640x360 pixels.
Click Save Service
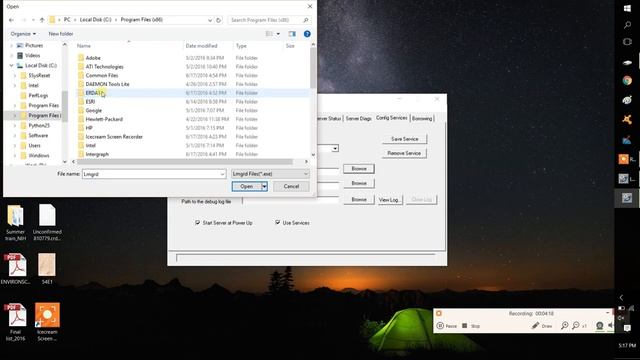[404, 139]
